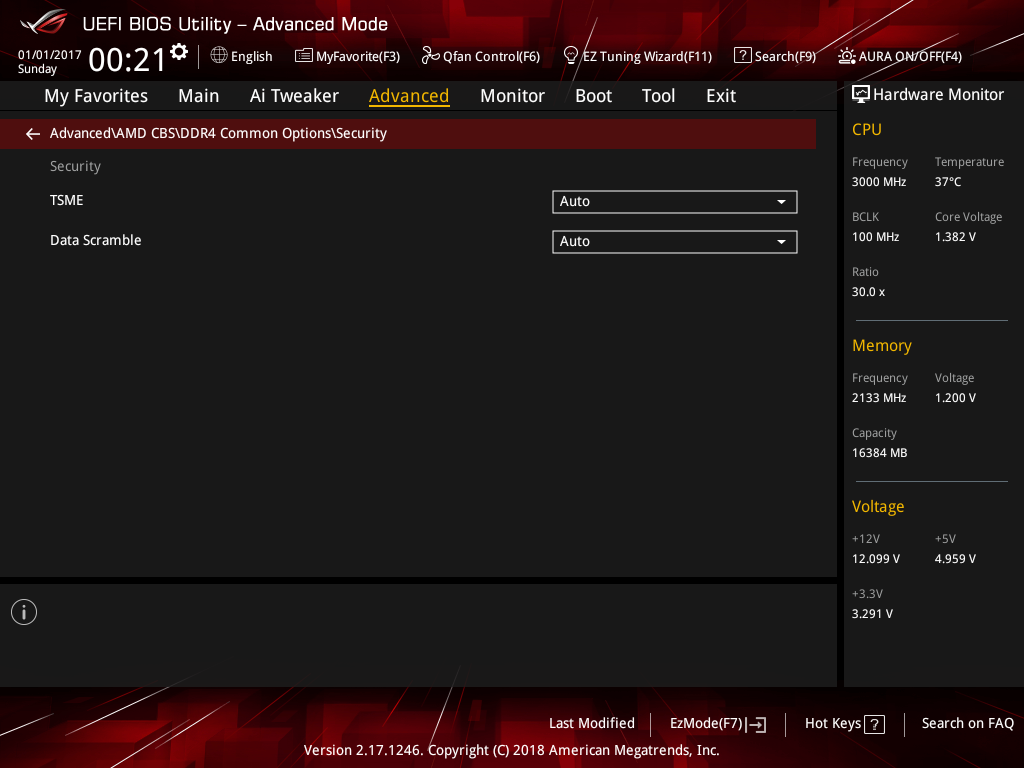
Task: Click Ratio value 30.0 x
Action: [x=869, y=292]
